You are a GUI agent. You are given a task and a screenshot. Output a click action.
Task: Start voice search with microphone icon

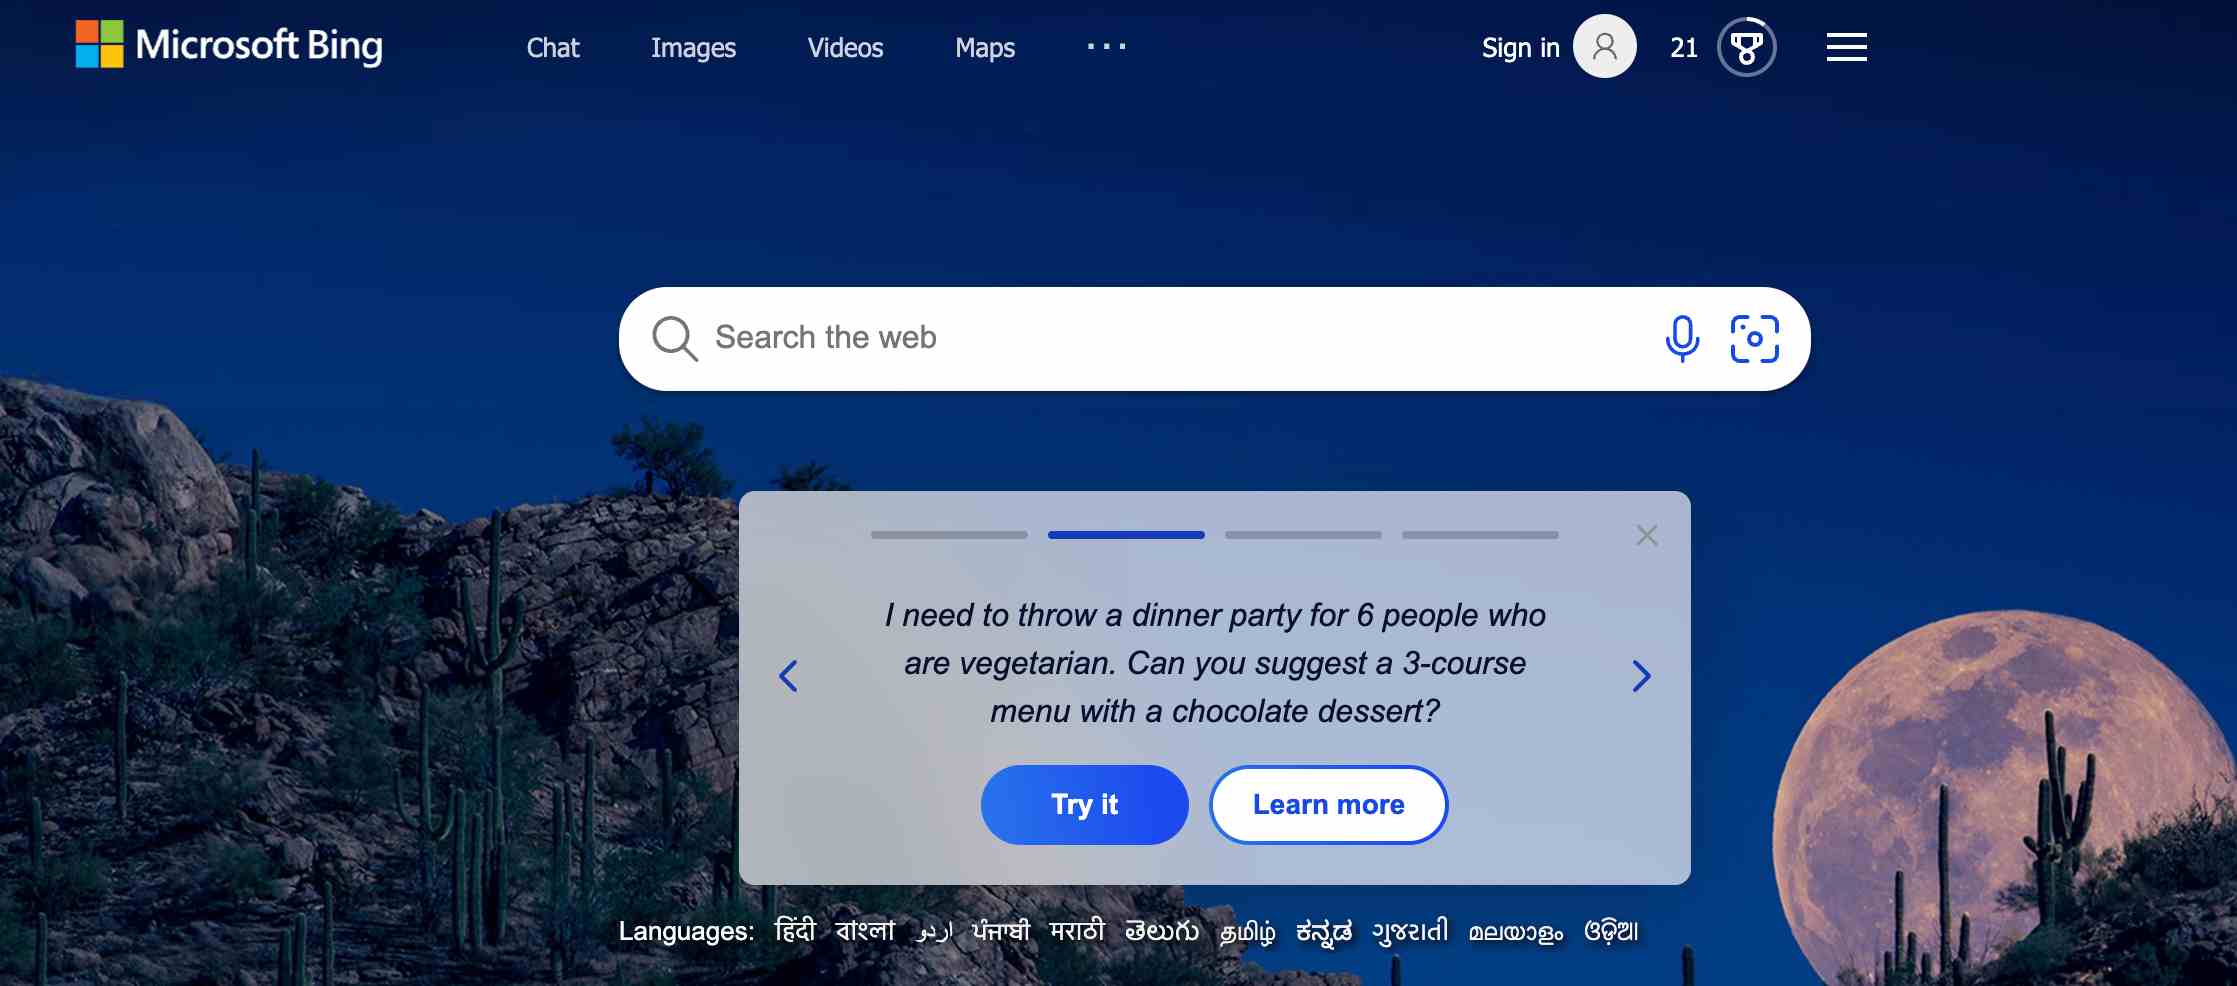pos(1682,339)
